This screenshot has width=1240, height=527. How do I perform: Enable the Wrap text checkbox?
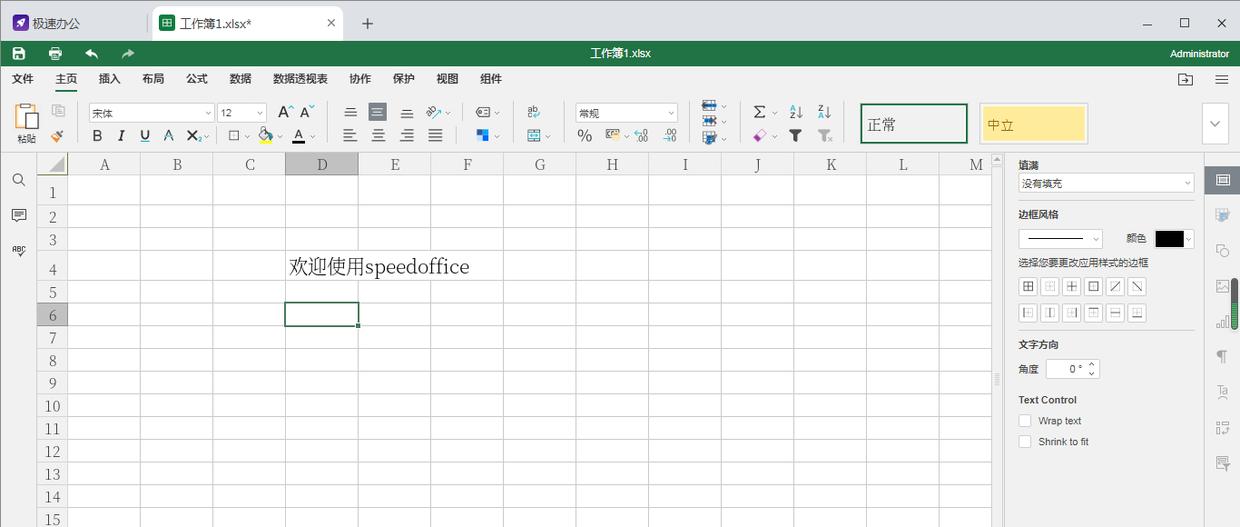pos(1025,421)
